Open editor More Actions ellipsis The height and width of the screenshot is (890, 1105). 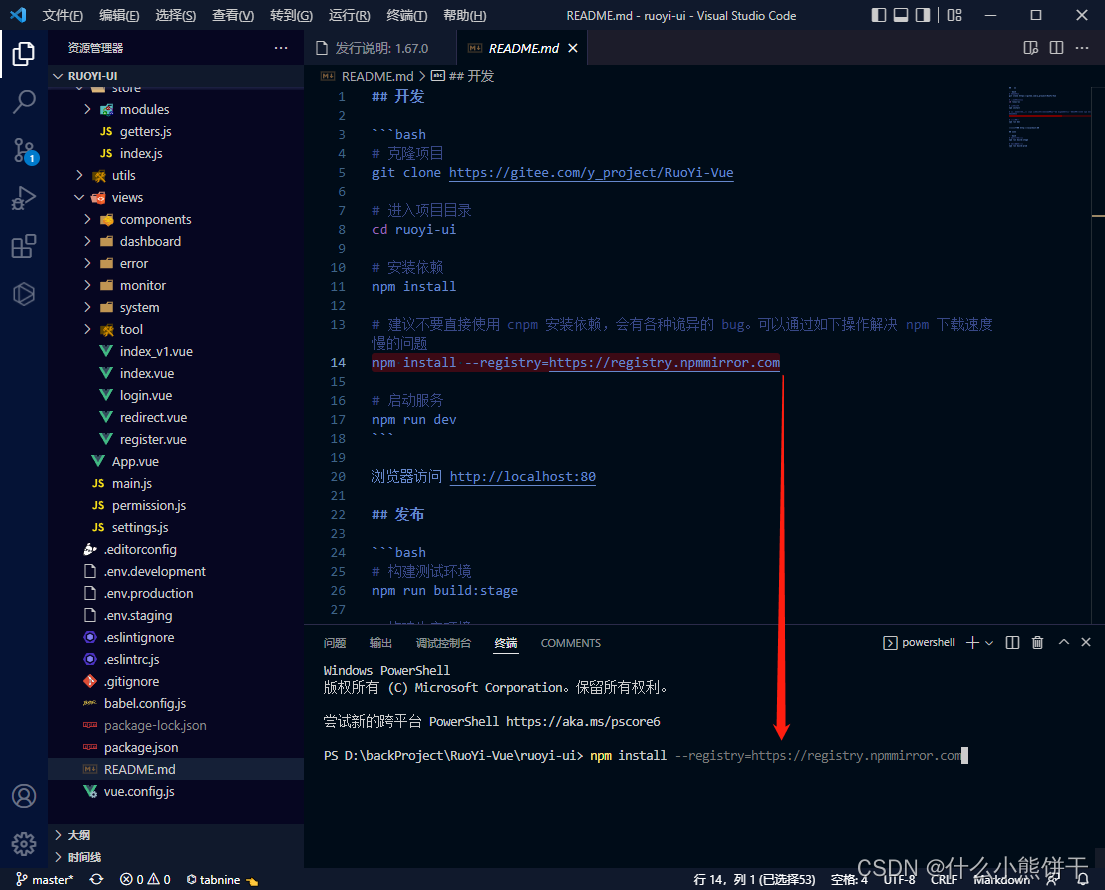[1082, 48]
